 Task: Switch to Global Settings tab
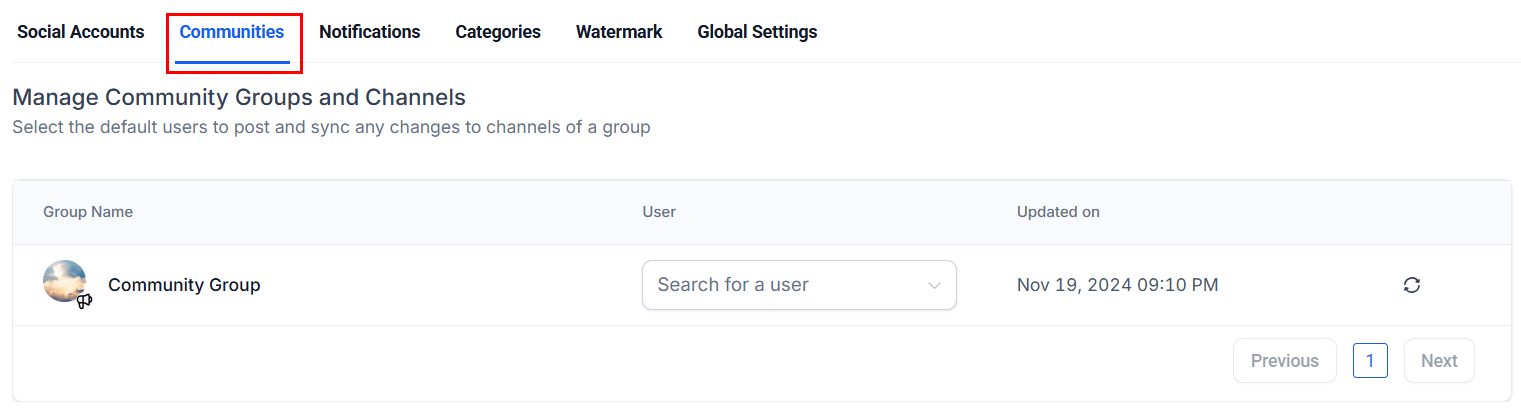pos(757,32)
